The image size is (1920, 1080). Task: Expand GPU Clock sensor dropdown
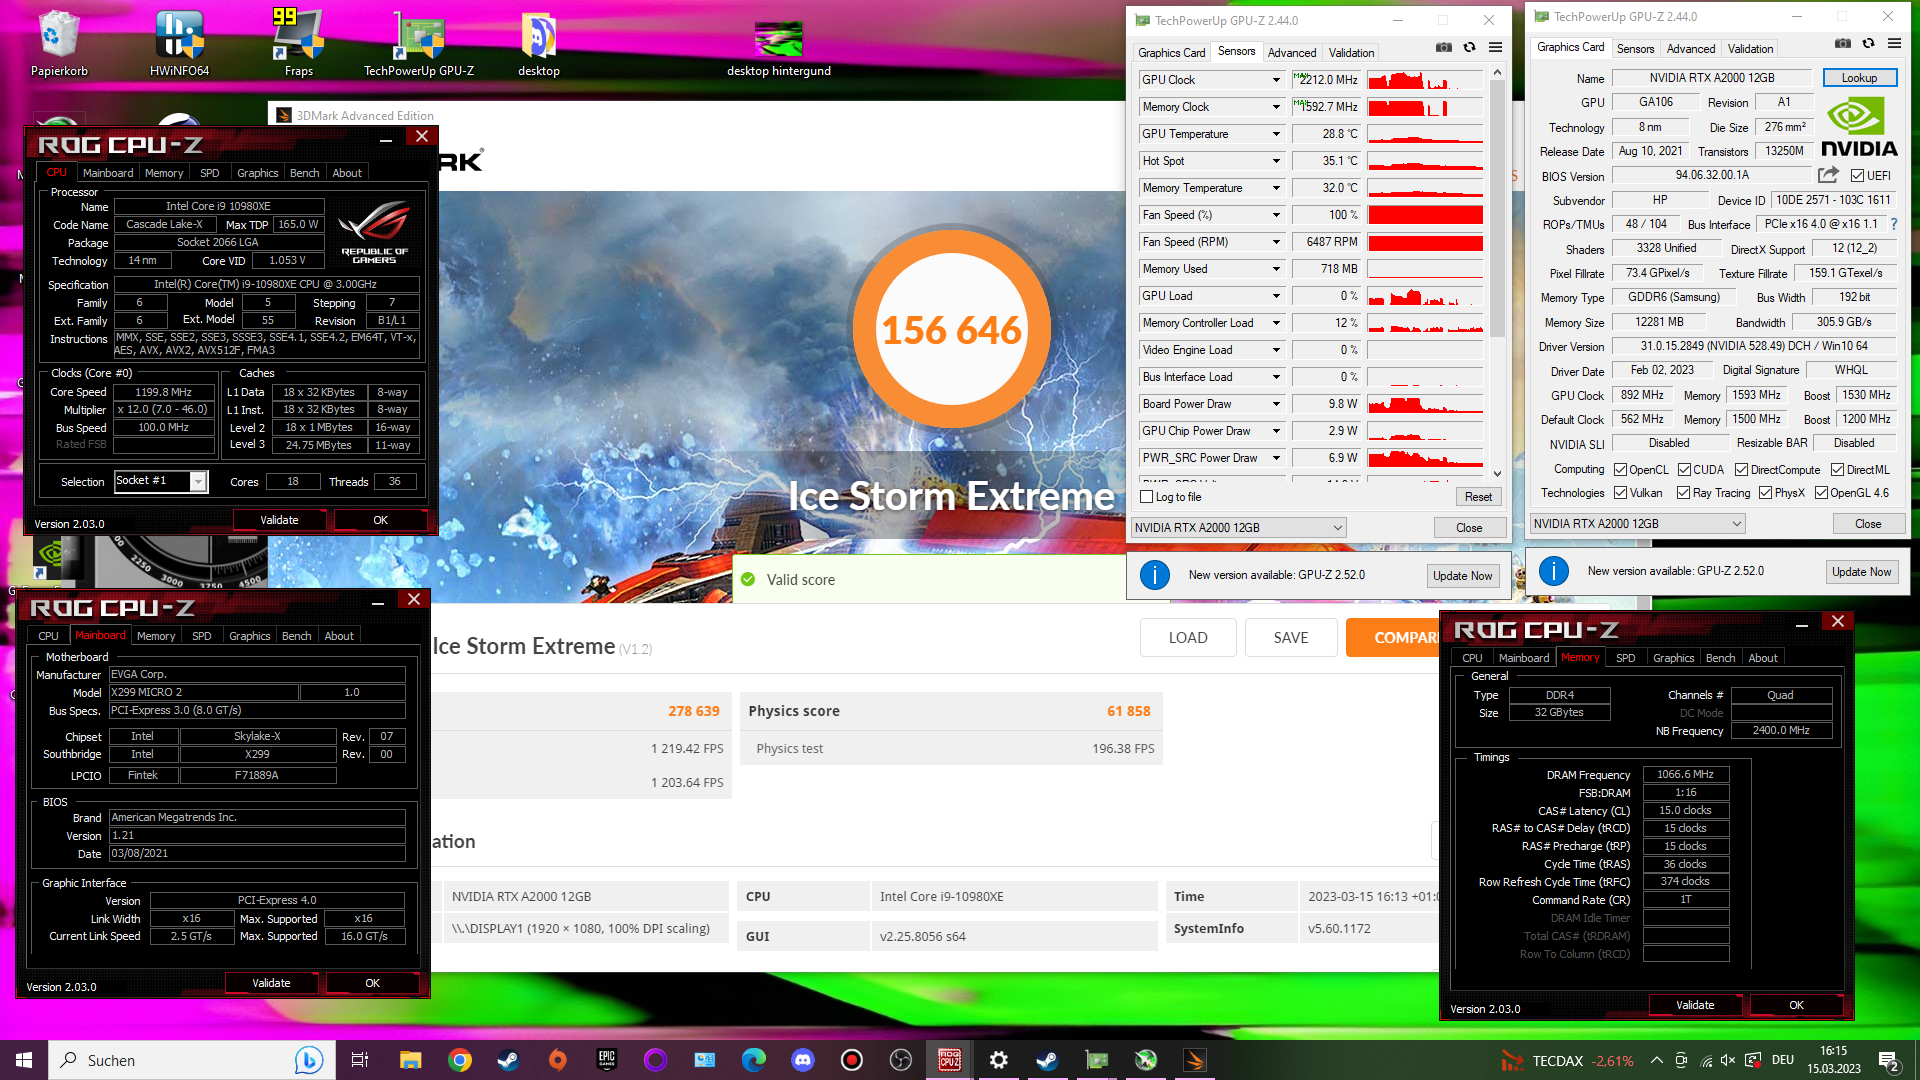[x=1276, y=80]
